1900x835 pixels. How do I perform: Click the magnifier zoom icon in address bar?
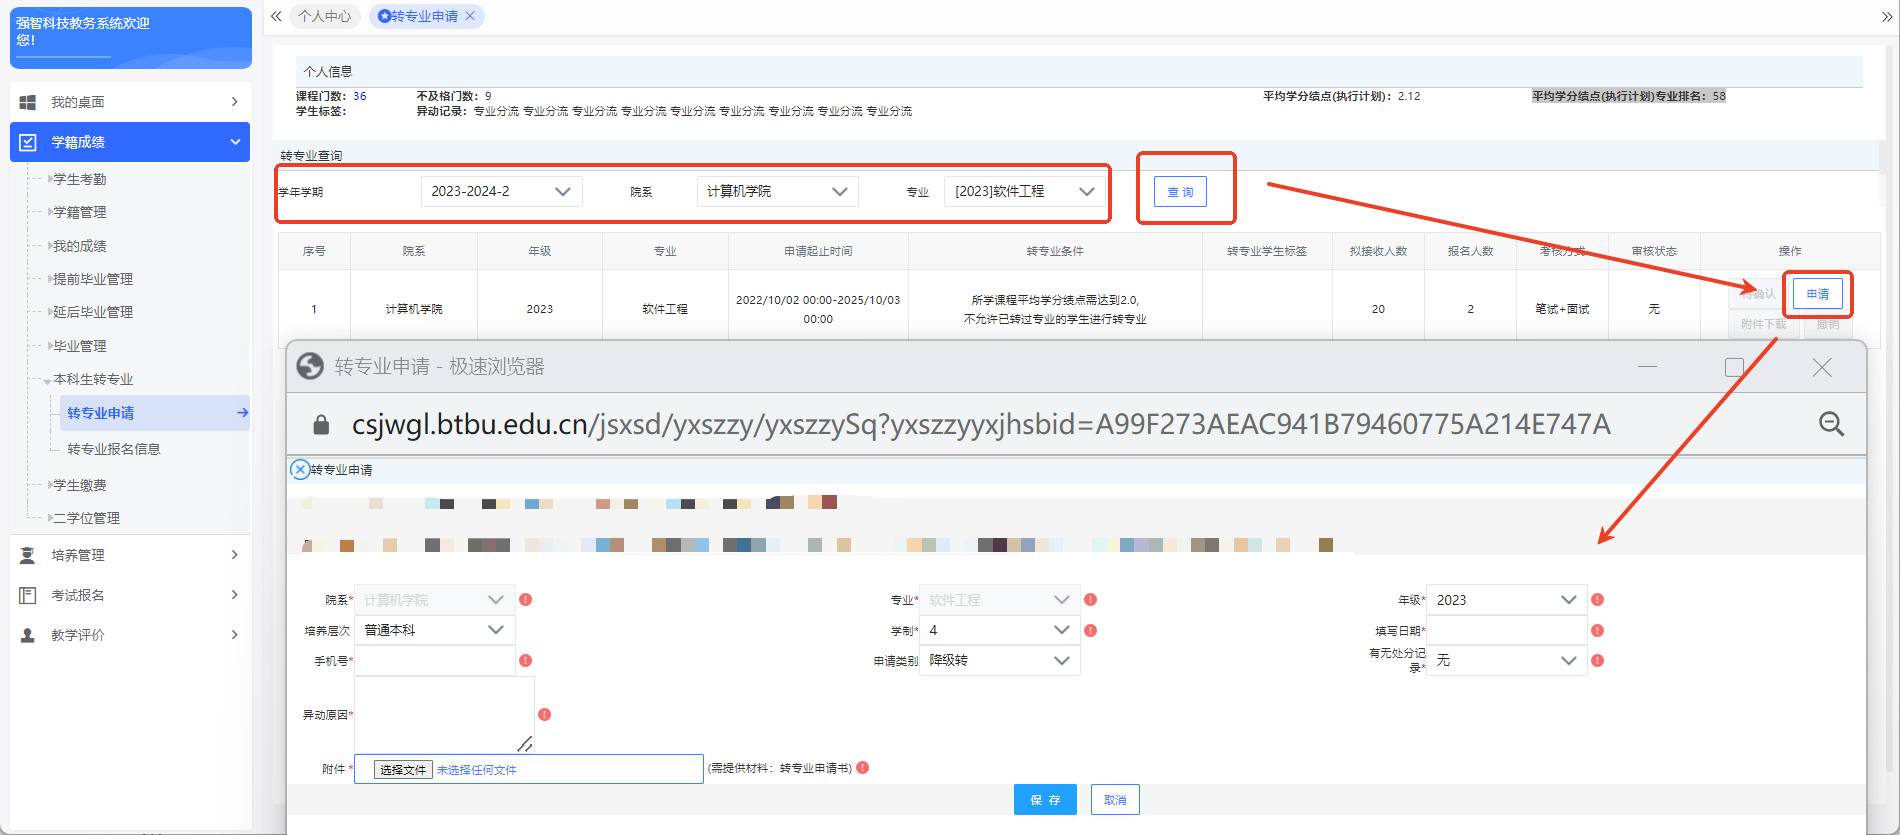(1831, 424)
